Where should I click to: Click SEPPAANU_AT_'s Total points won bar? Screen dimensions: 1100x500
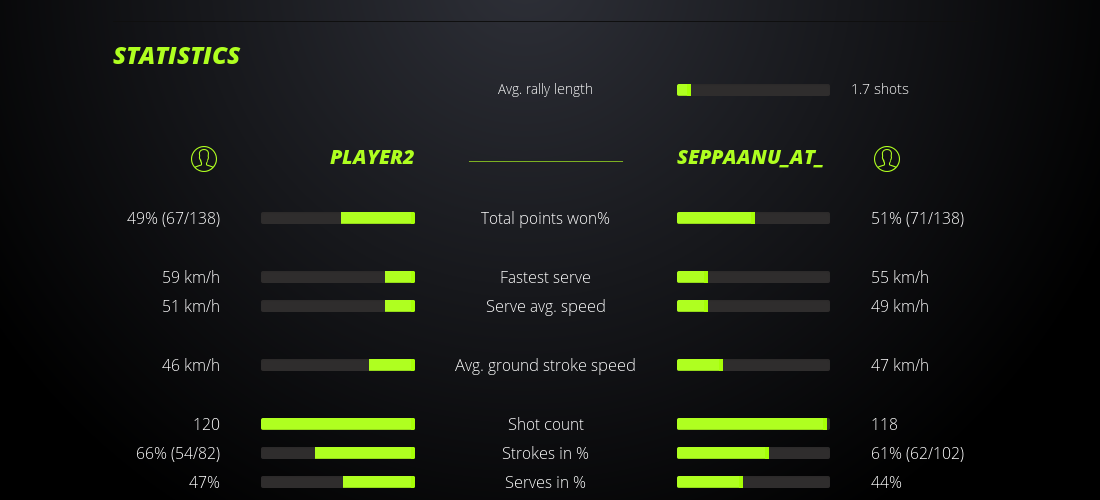pos(753,218)
